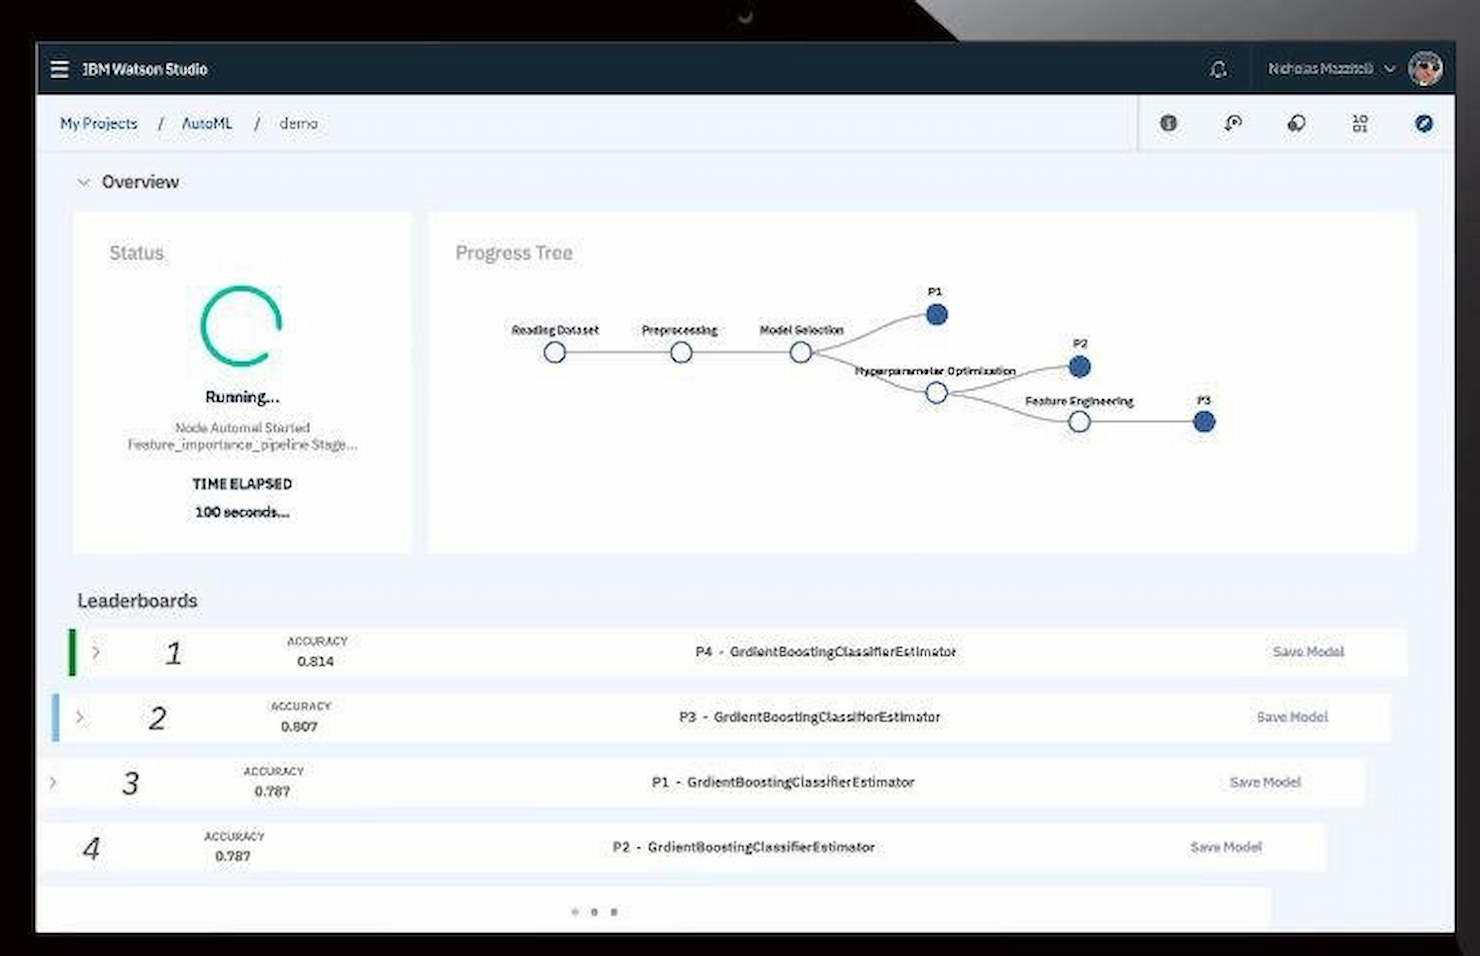The height and width of the screenshot is (956, 1480).
Task: Navigate to My Projects breadcrumb
Action: pyautogui.click(x=98, y=123)
